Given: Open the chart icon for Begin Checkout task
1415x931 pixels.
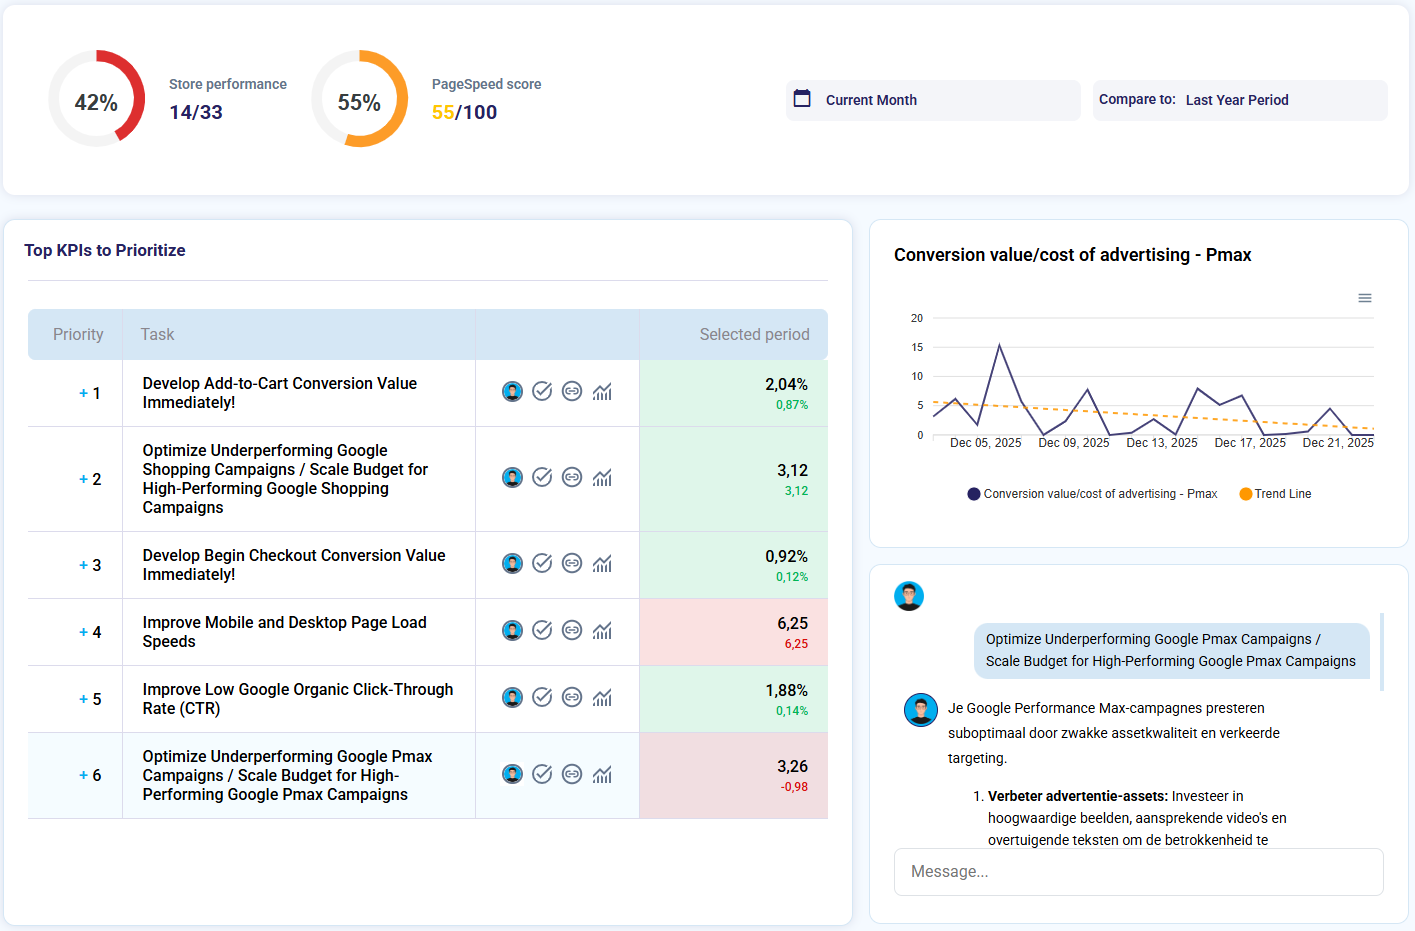Looking at the screenshot, I should pyautogui.click(x=602, y=563).
